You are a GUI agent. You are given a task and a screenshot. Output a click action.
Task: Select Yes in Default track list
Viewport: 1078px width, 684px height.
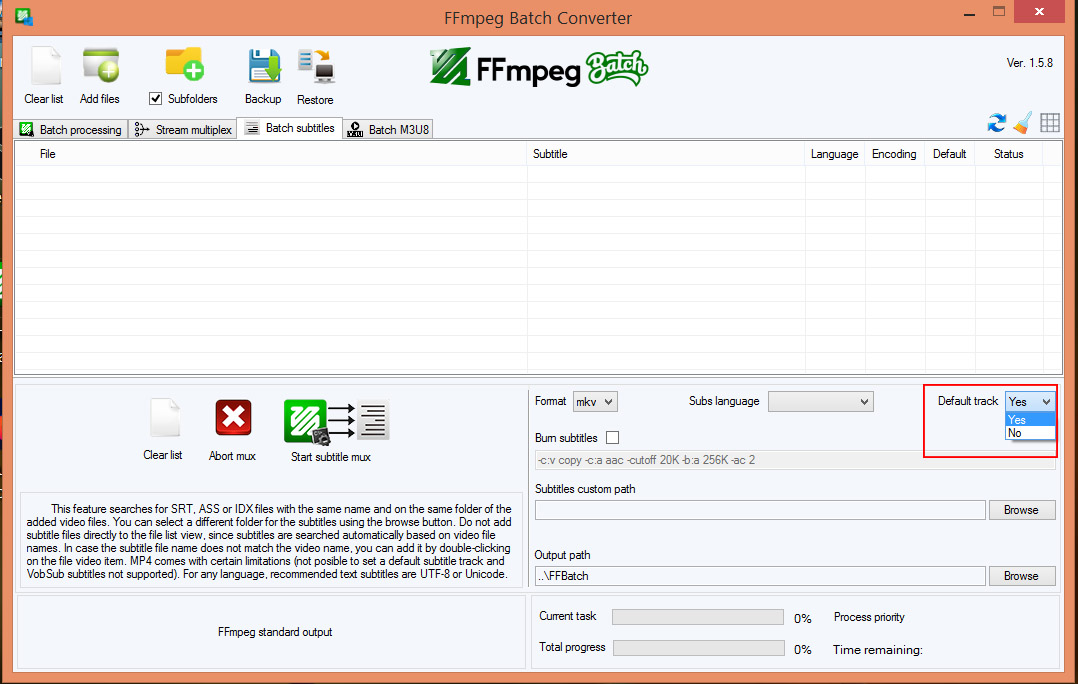(x=1030, y=419)
